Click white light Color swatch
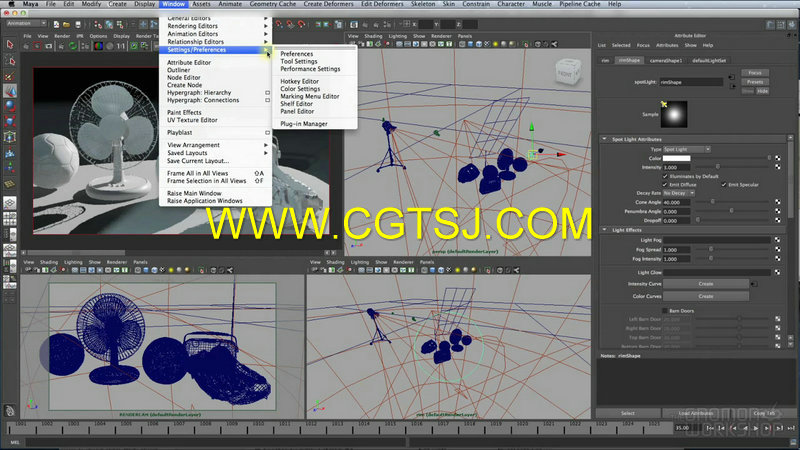Screen dimensions: 800x450 click(x=677, y=158)
